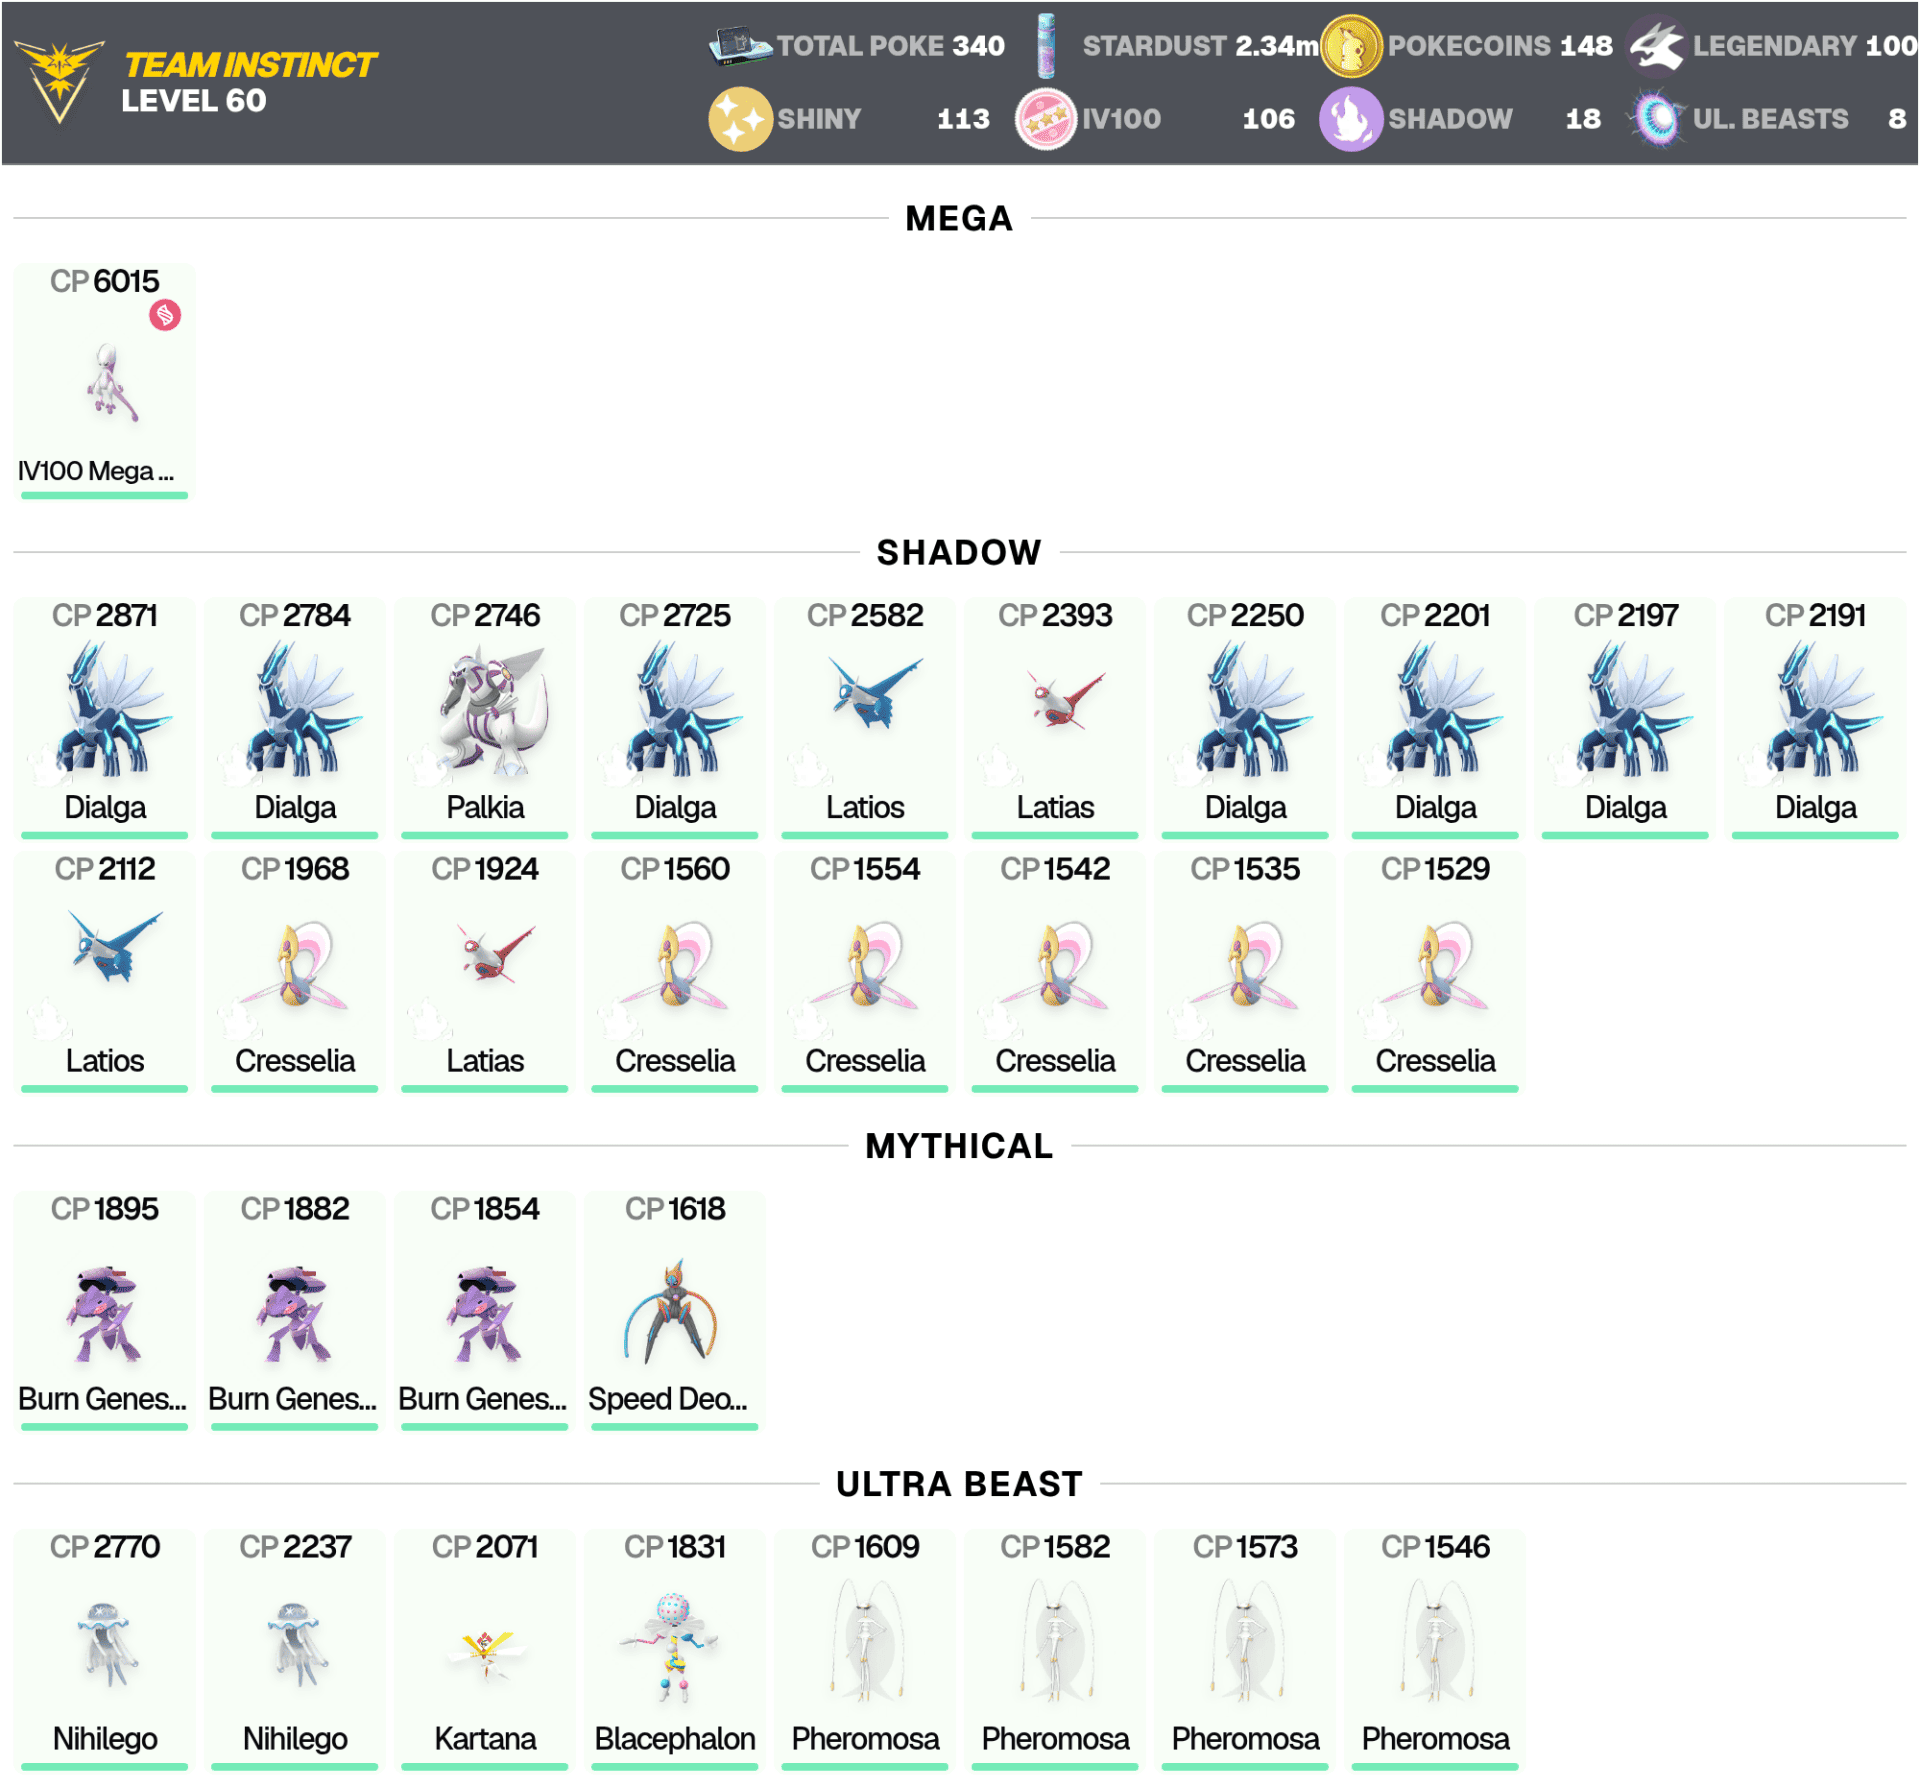Click the MYTHICAL section heading
The image size is (1920, 1788).
[959, 1146]
